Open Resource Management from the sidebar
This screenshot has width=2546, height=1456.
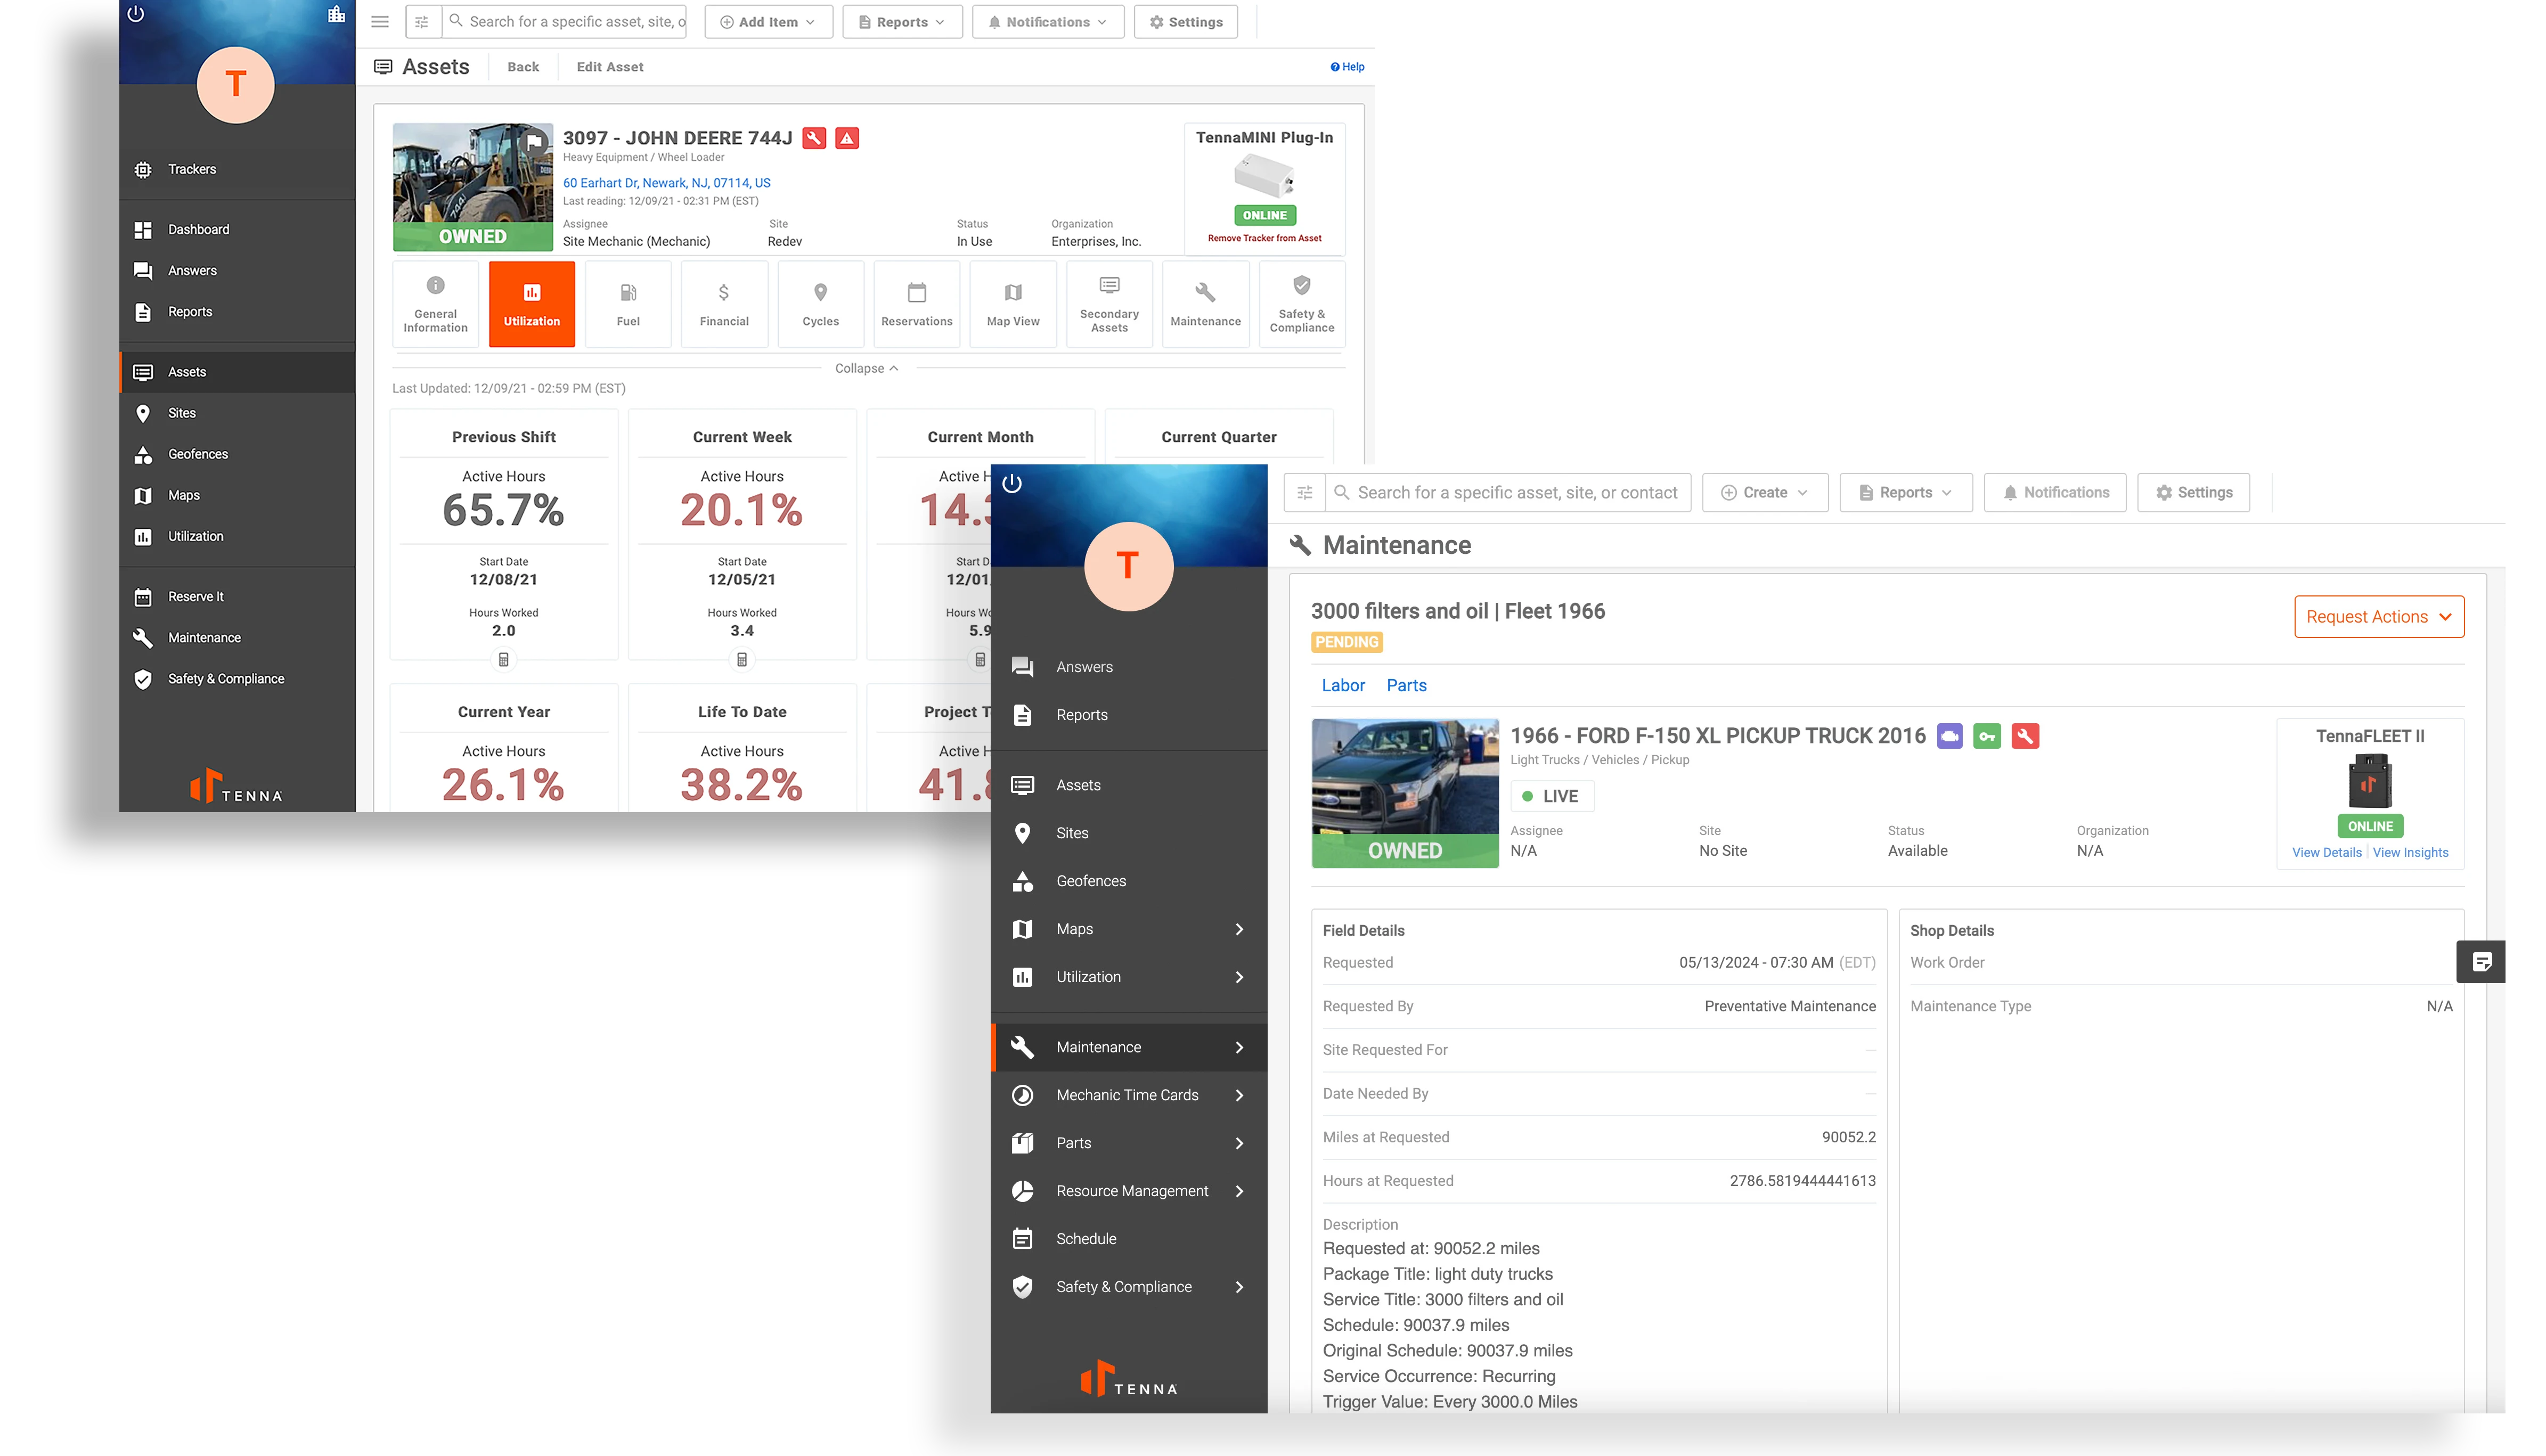[x=1132, y=1190]
